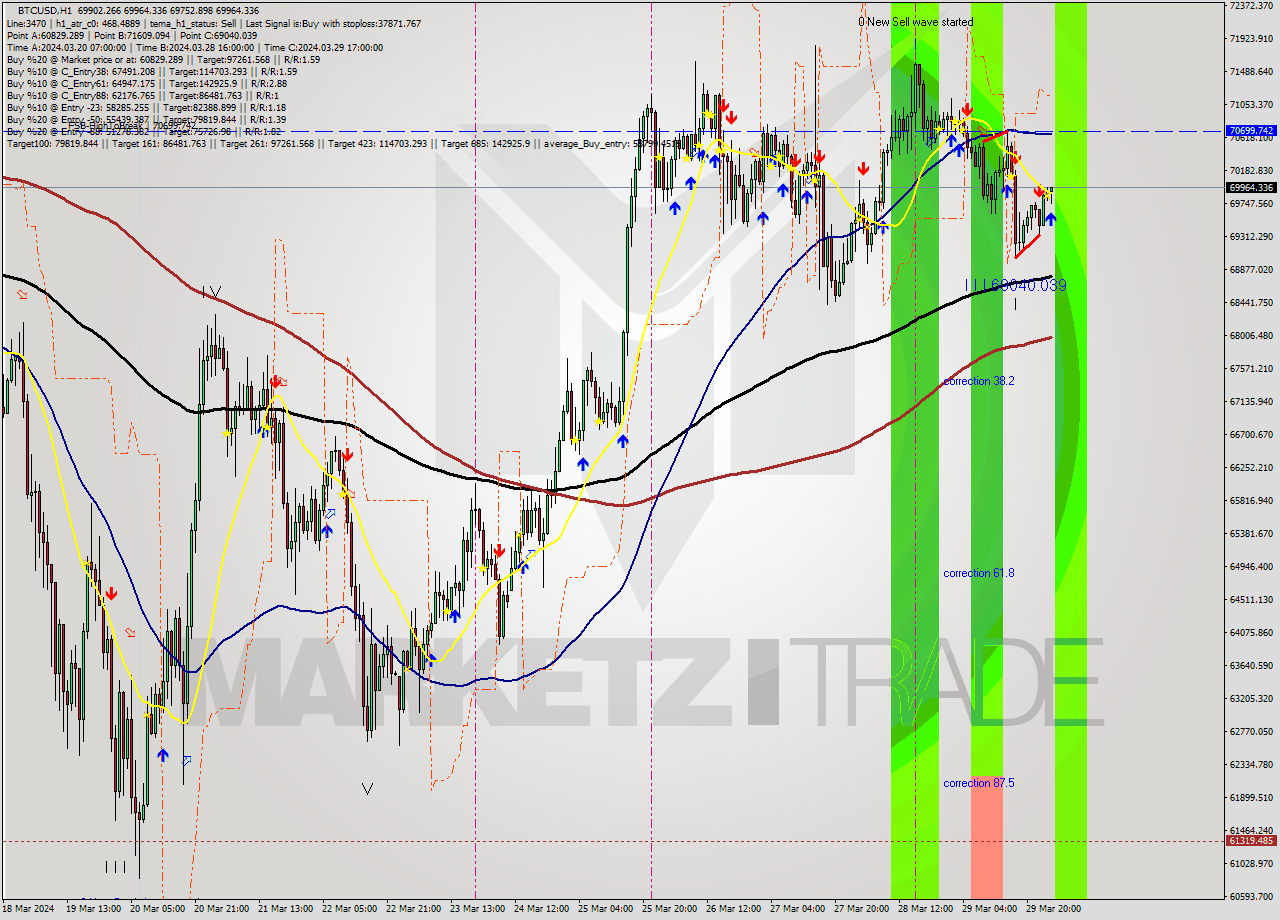Image resolution: width=1280 pixels, height=920 pixels.
Task: Select the 'correction 87.5' label
Action: (x=979, y=783)
